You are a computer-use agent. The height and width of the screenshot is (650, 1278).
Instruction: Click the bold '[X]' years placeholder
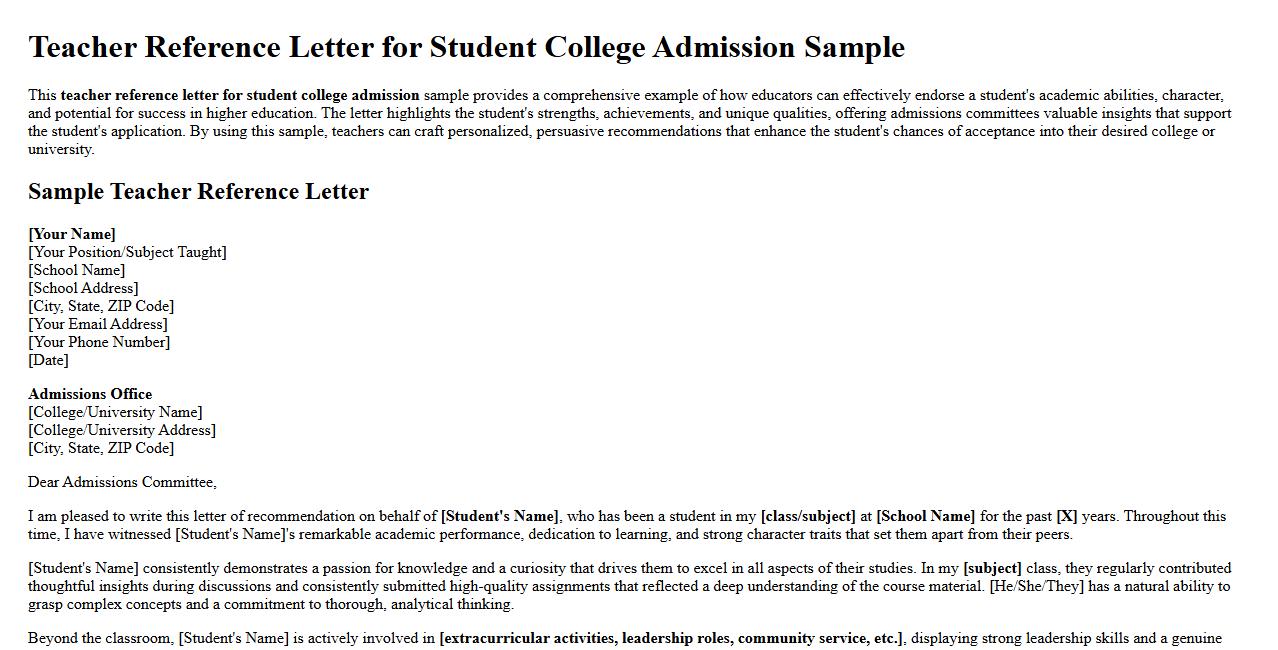[x=1067, y=516]
